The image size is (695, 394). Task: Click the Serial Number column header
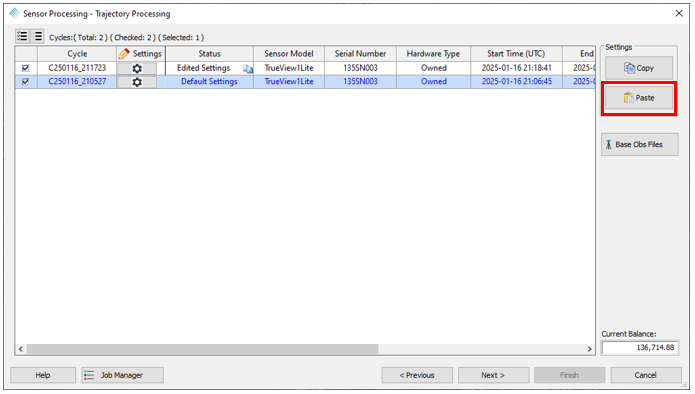(x=360, y=54)
